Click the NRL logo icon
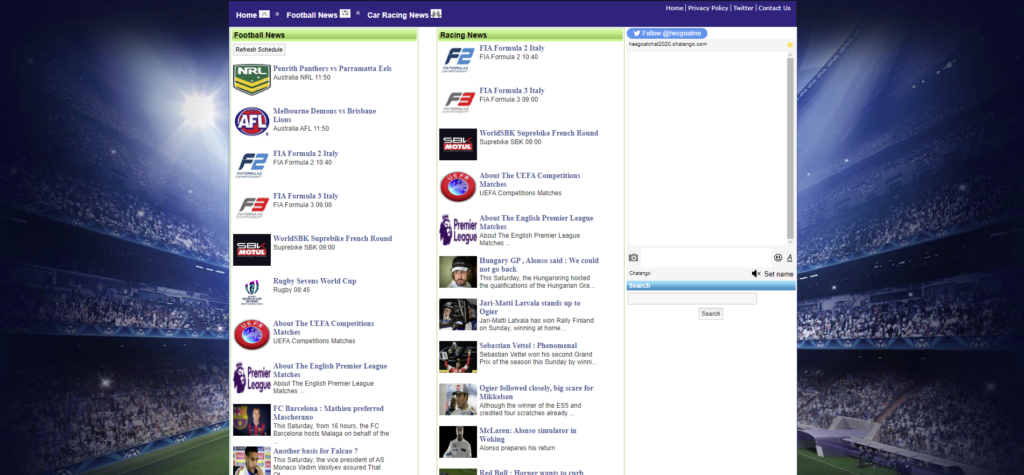This screenshot has width=1024, height=475. pyautogui.click(x=252, y=78)
